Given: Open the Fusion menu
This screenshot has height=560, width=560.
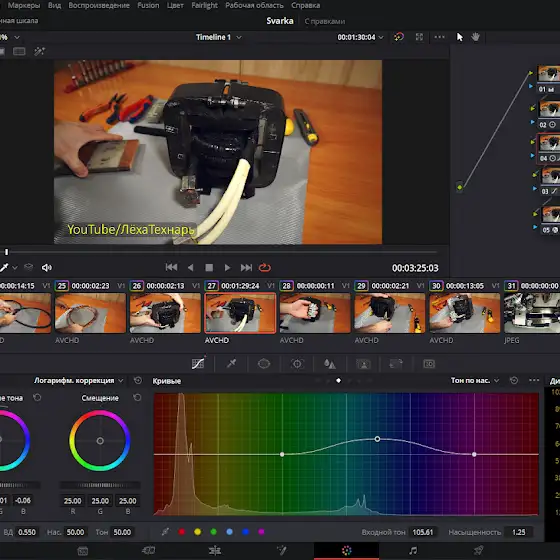Looking at the screenshot, I should [148, 5].
